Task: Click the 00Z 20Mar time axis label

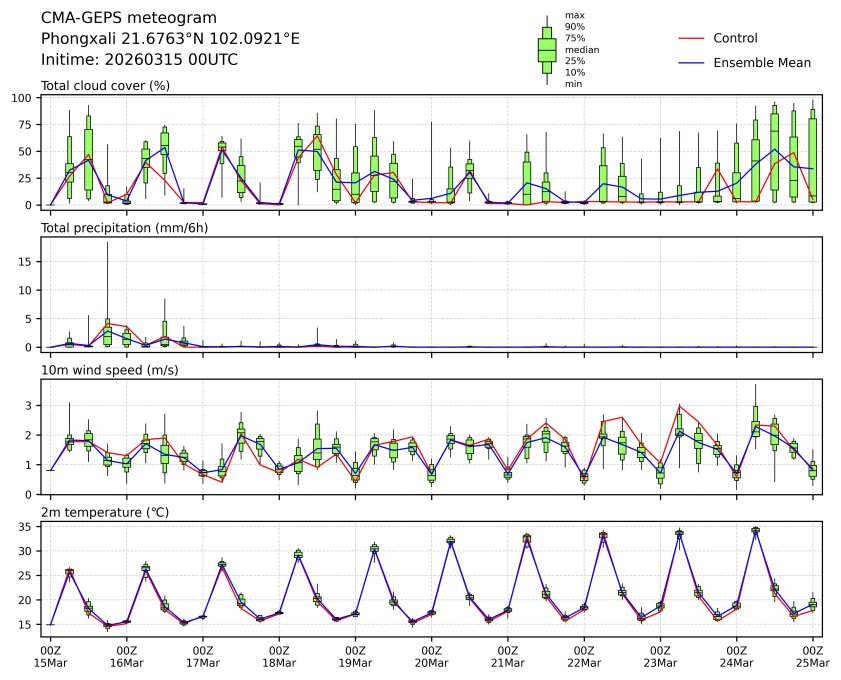Action: [x=431, y=656]
